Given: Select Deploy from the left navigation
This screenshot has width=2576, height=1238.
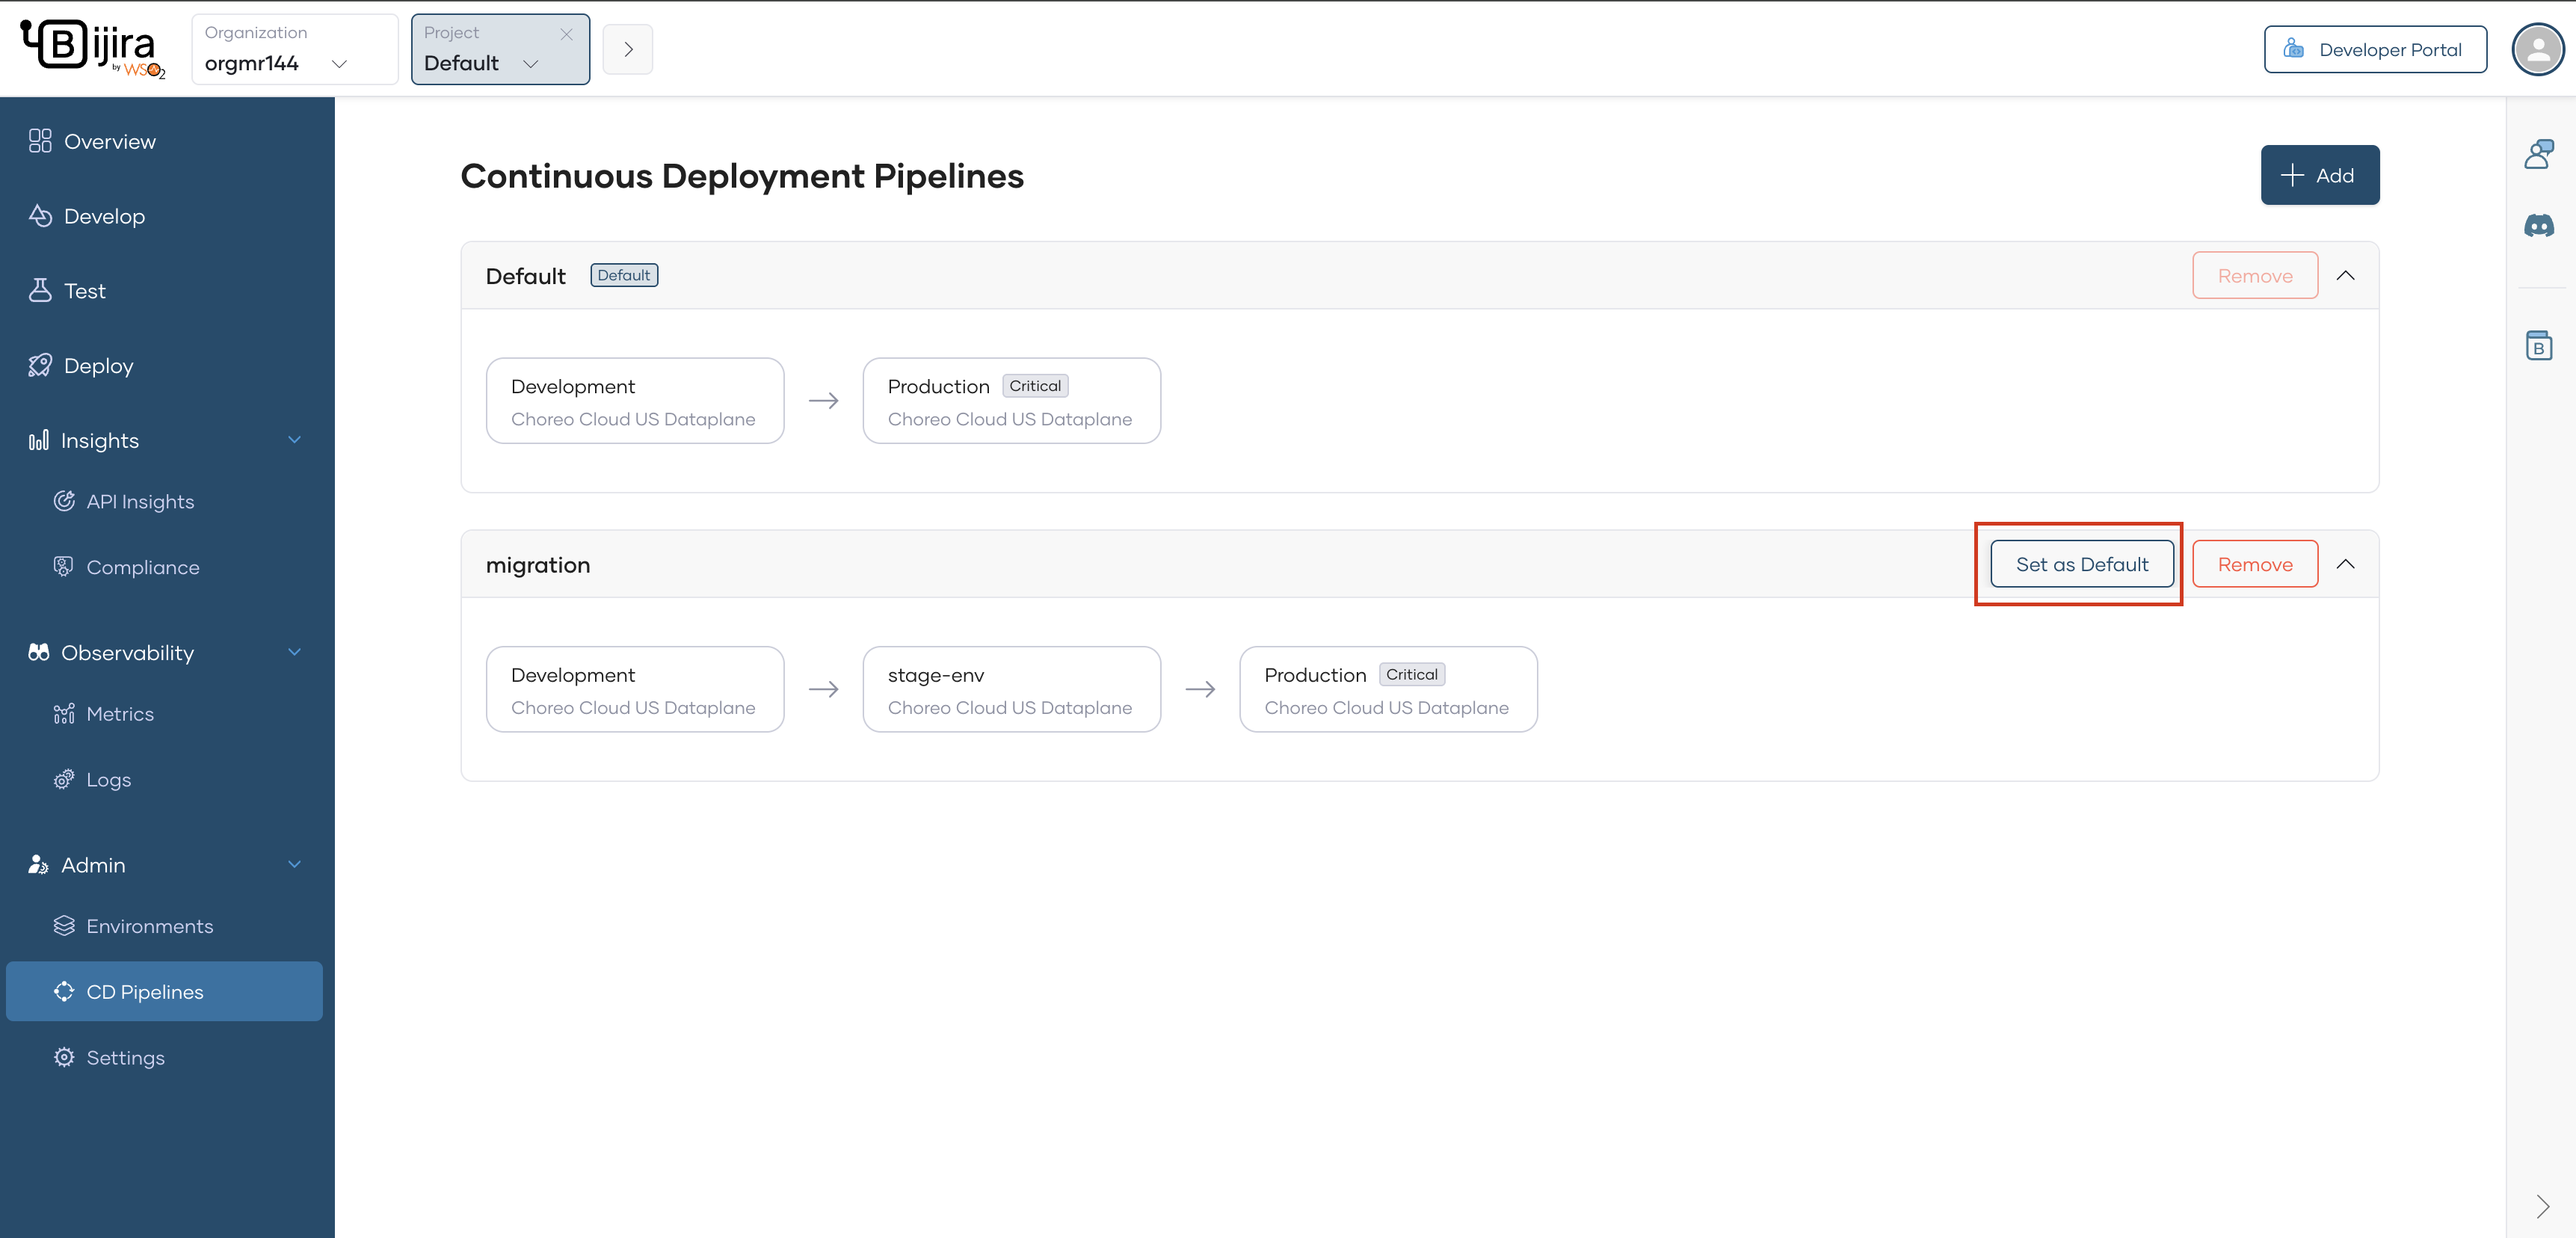Looking at the screenshot, I should tap(98, 365).
